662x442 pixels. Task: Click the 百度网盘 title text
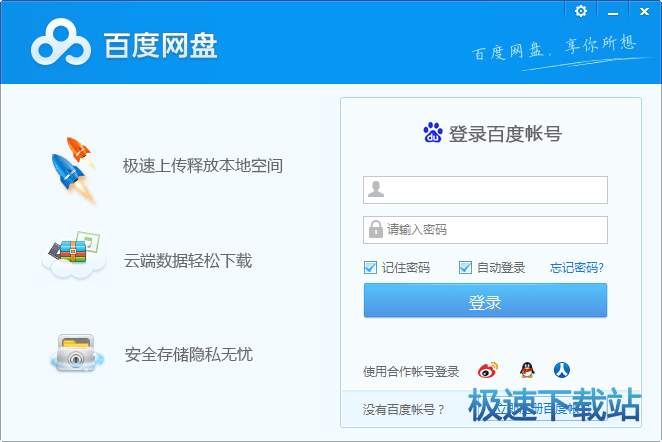160,45
